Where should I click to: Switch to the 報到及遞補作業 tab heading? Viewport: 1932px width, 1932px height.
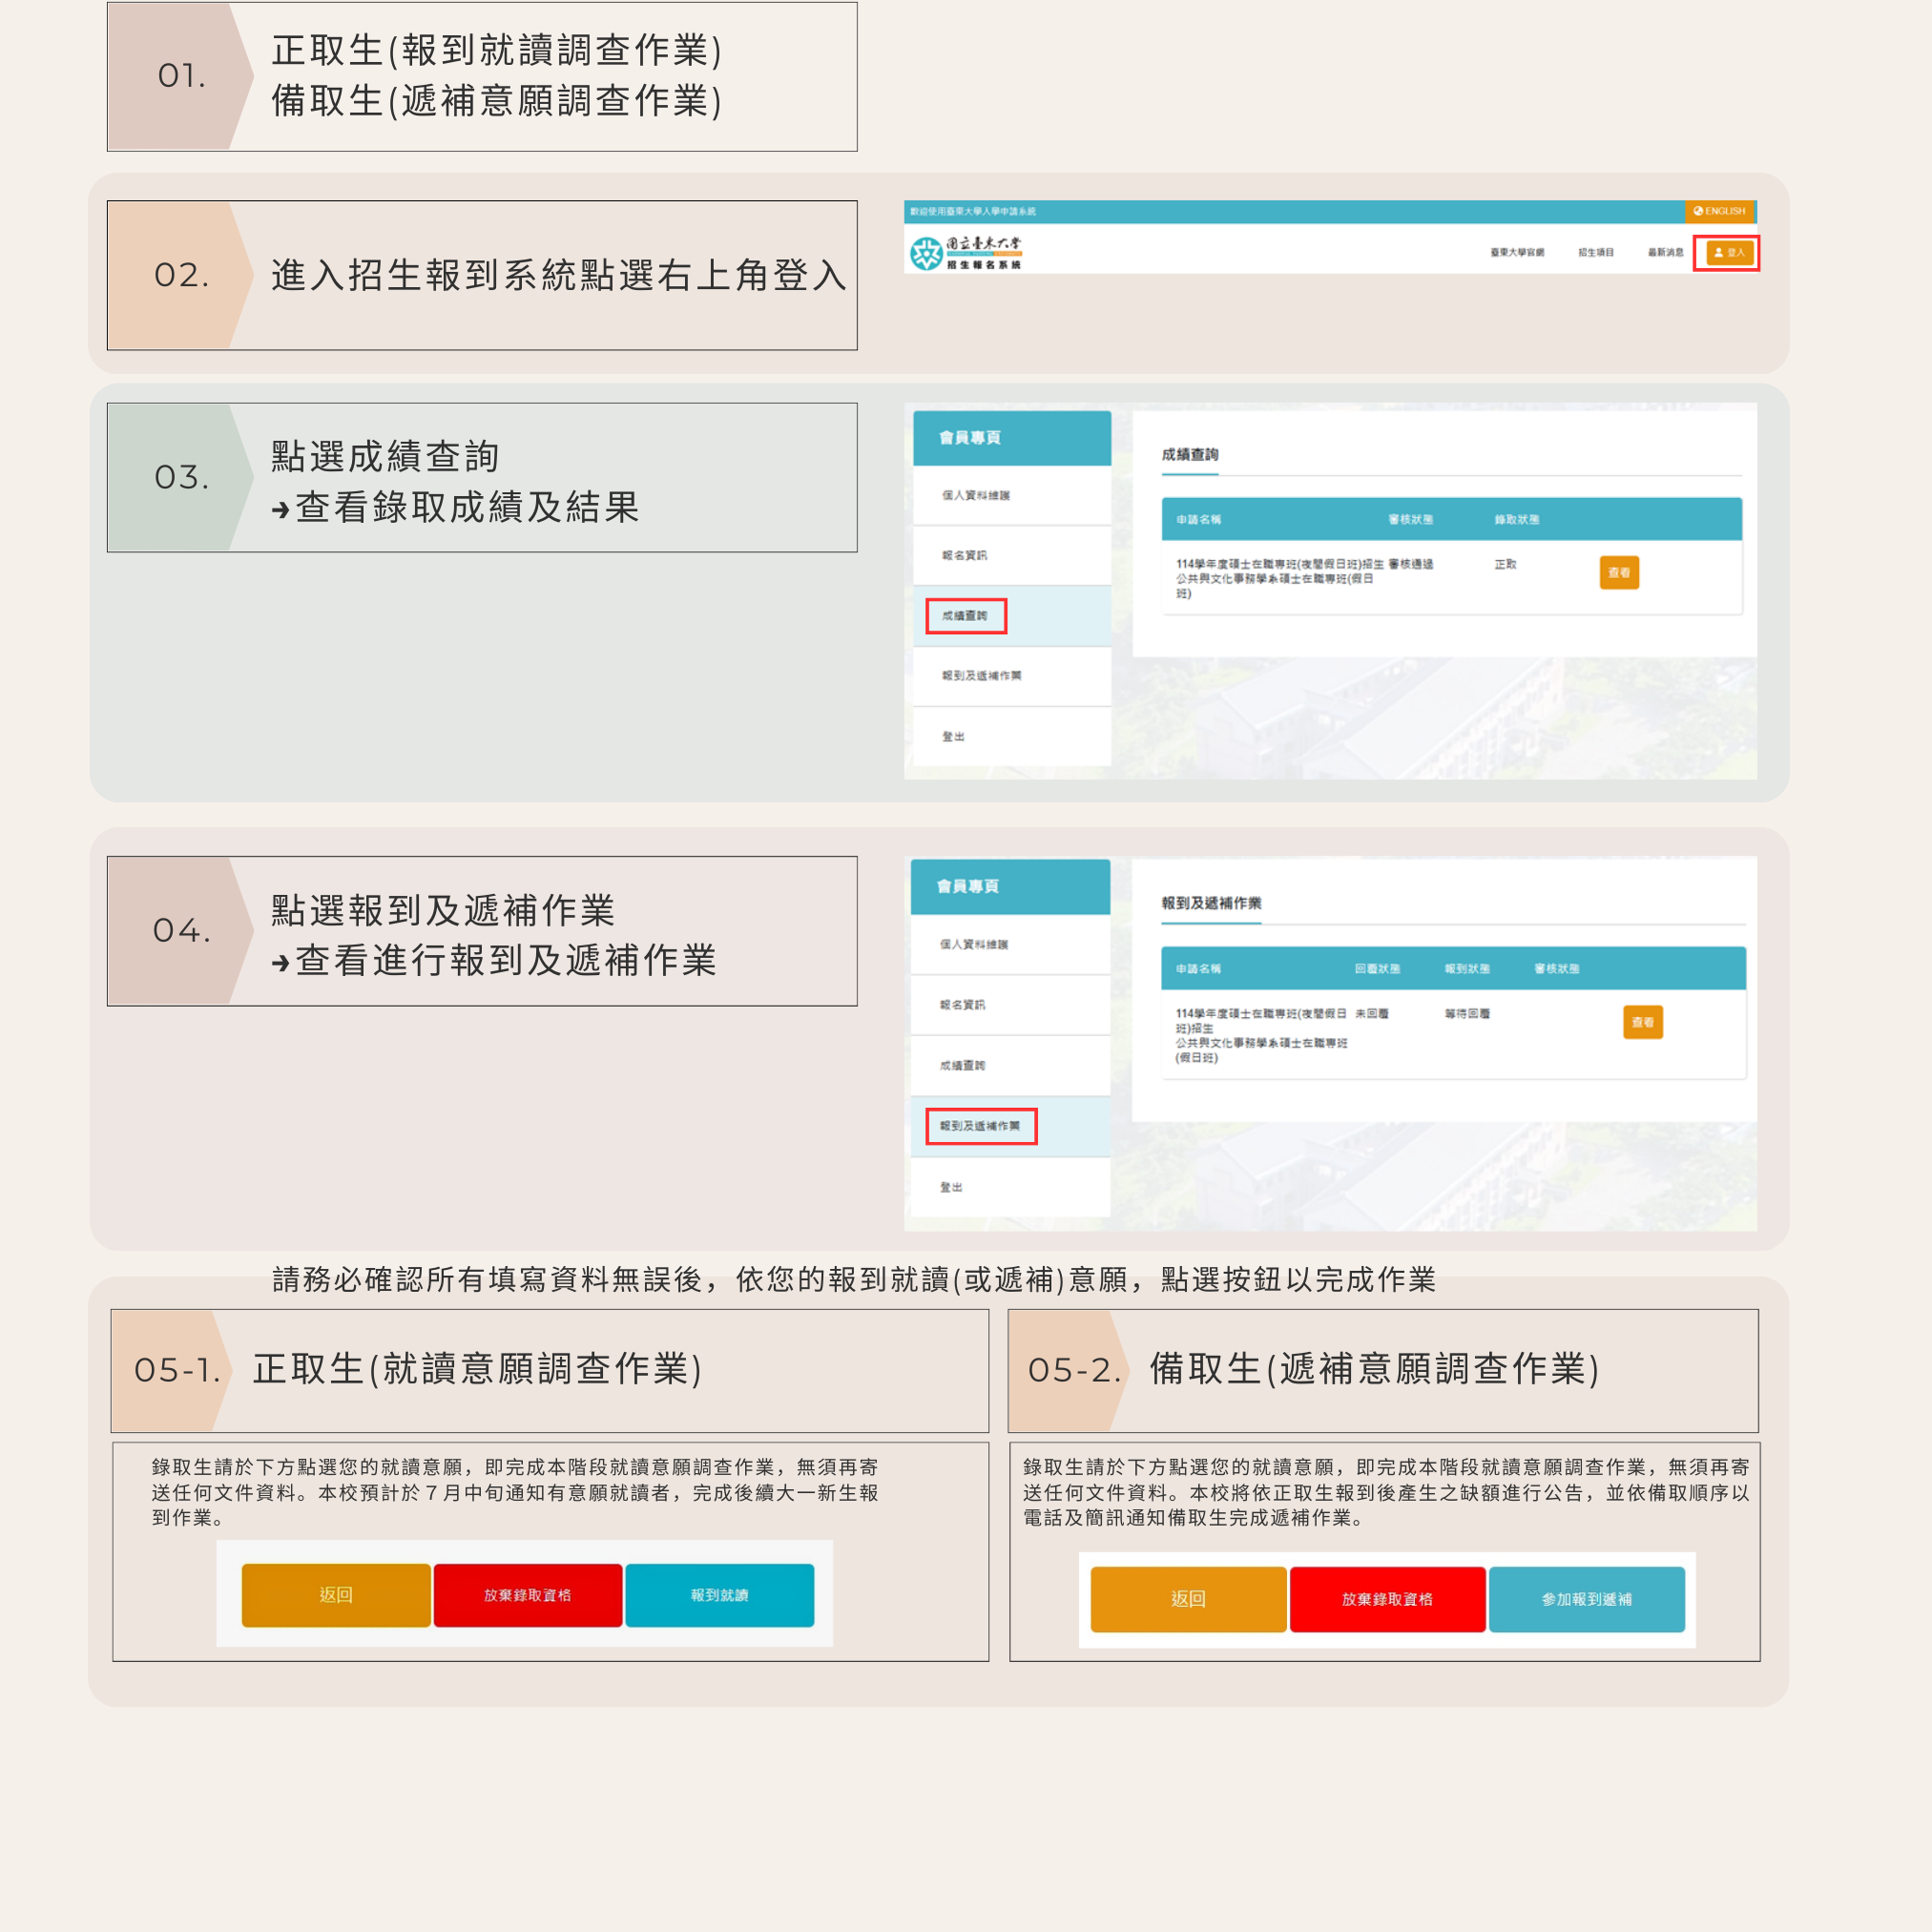pos(1214,903)
